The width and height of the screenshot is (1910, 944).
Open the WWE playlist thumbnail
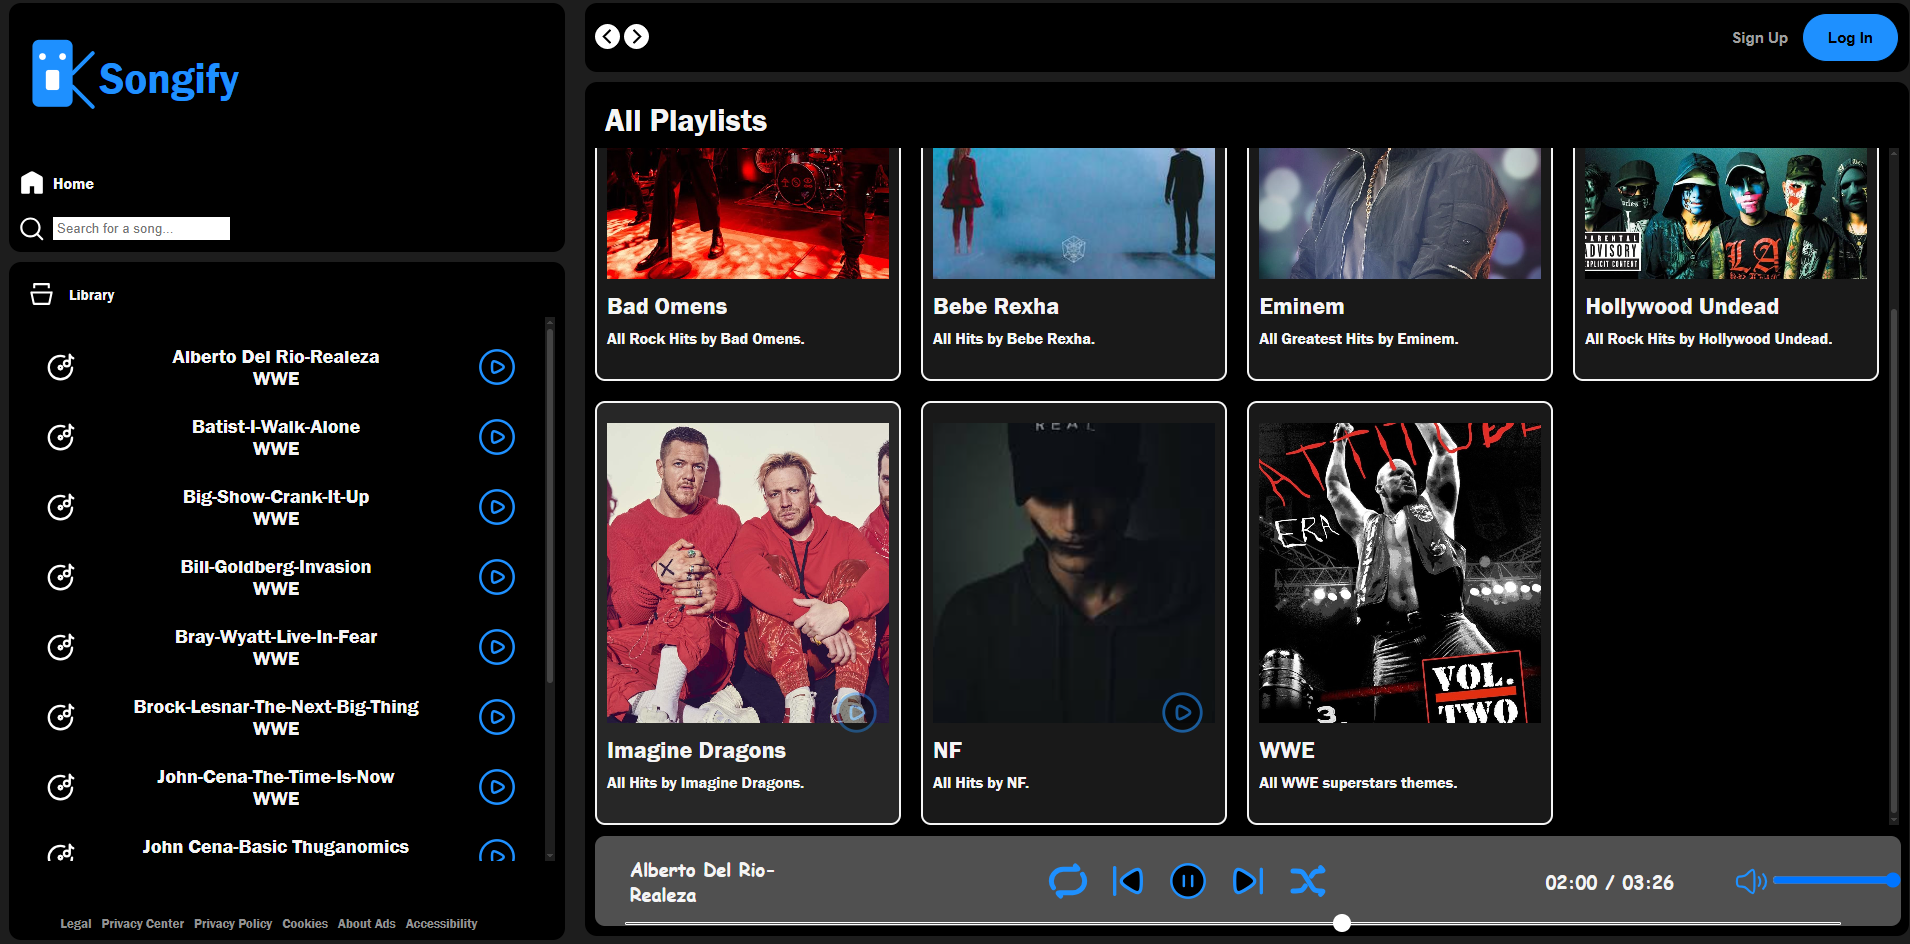1399,572
